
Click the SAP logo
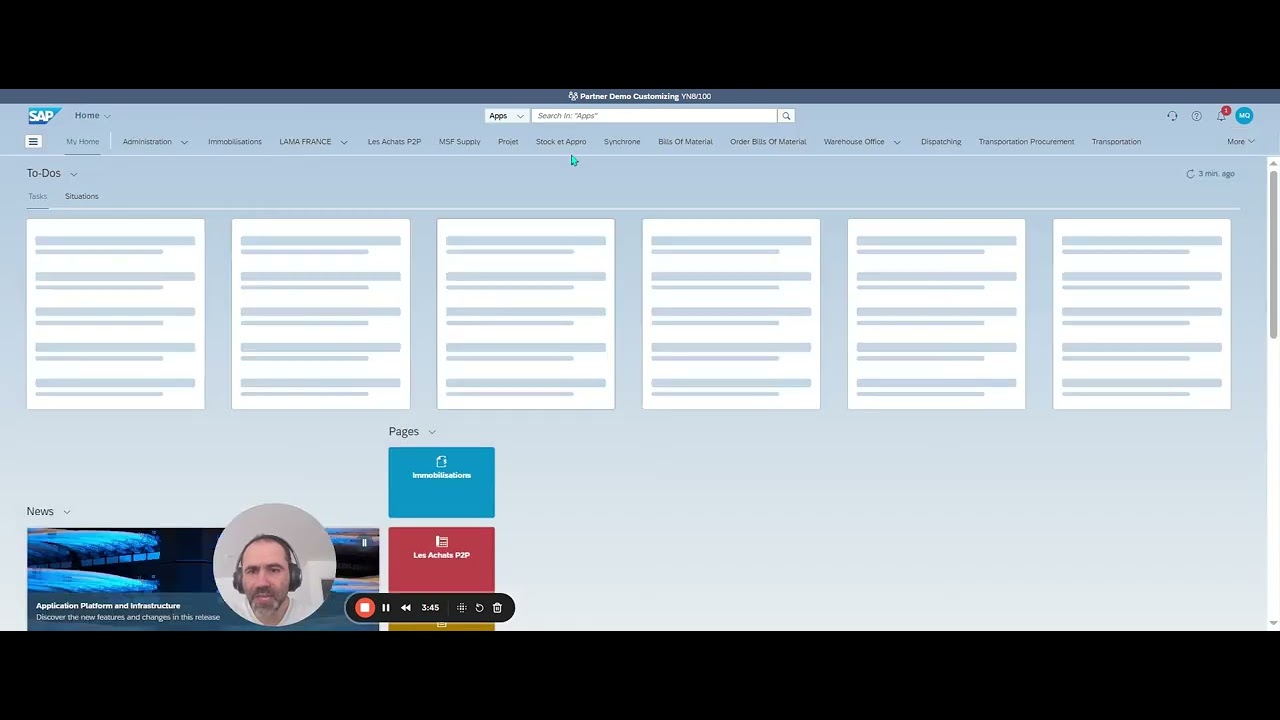click(x=43, y=116)
